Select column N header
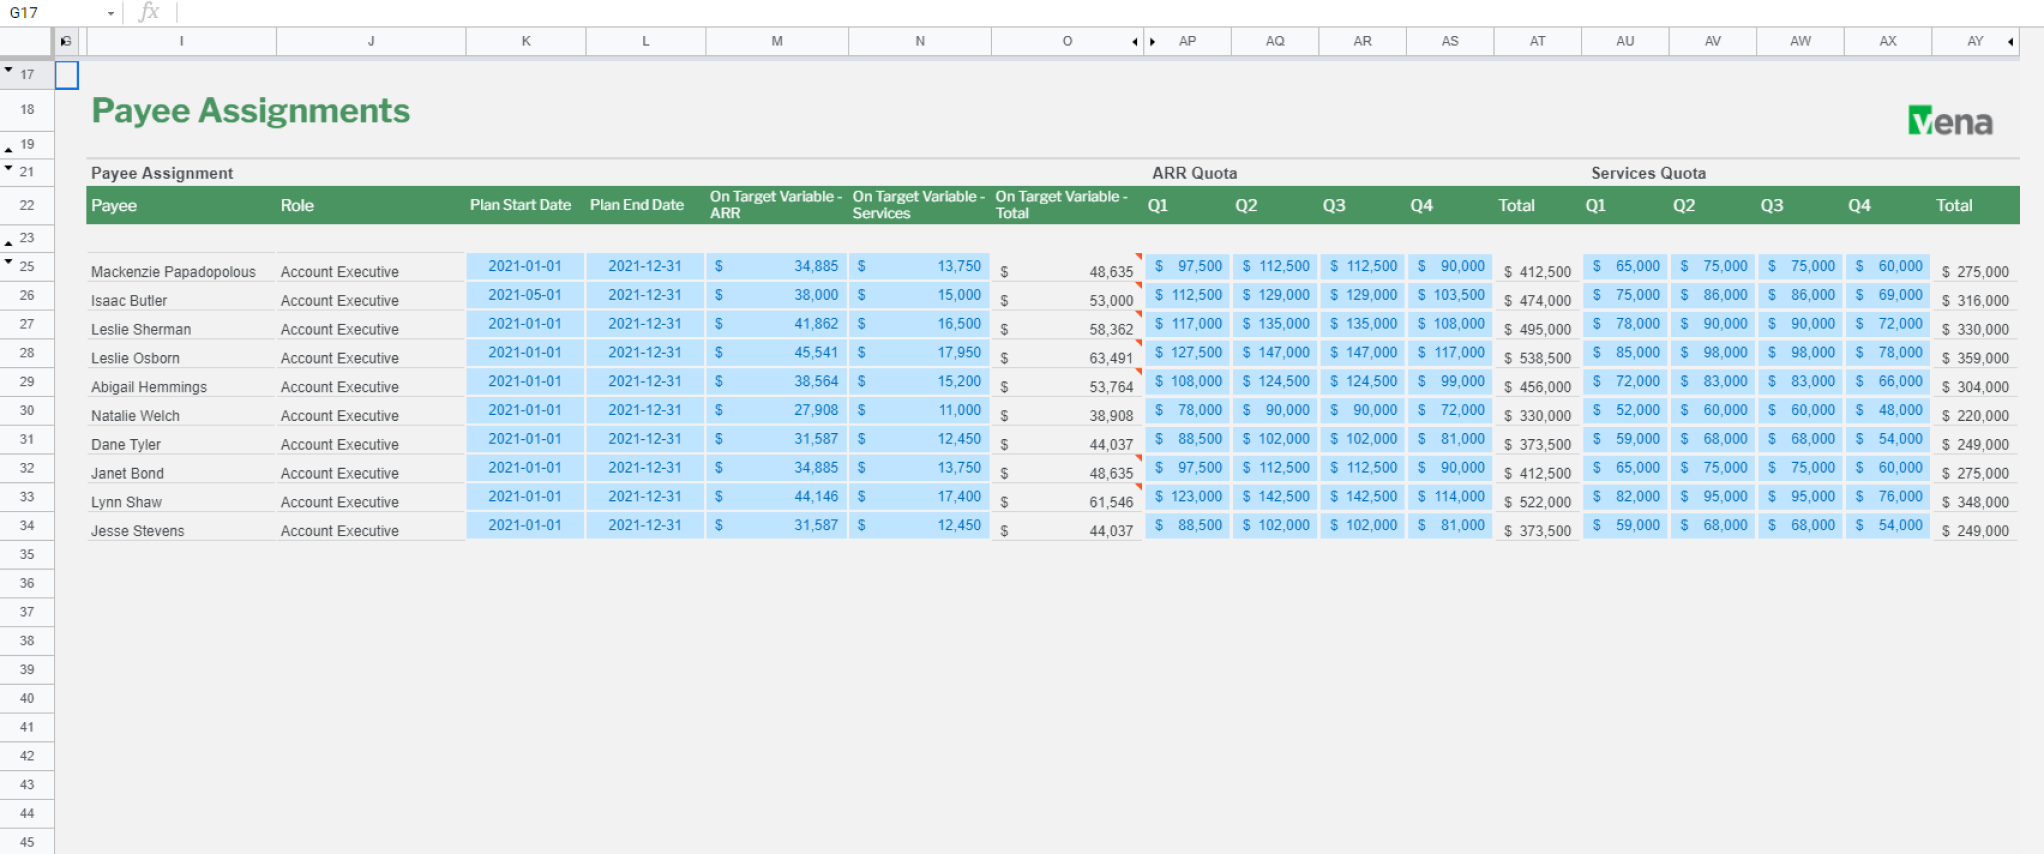2044x854 pixels. [x=920, y=41]
